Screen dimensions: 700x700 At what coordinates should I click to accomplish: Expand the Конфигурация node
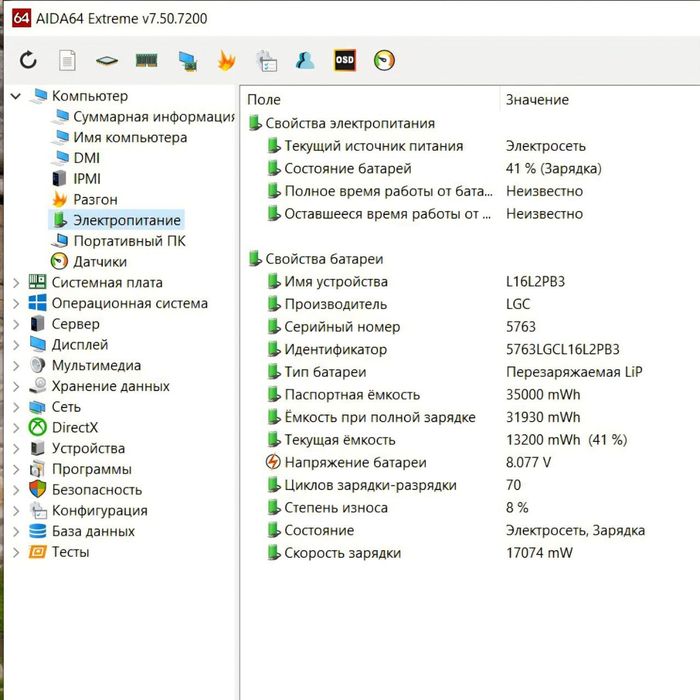coord(16,511)
